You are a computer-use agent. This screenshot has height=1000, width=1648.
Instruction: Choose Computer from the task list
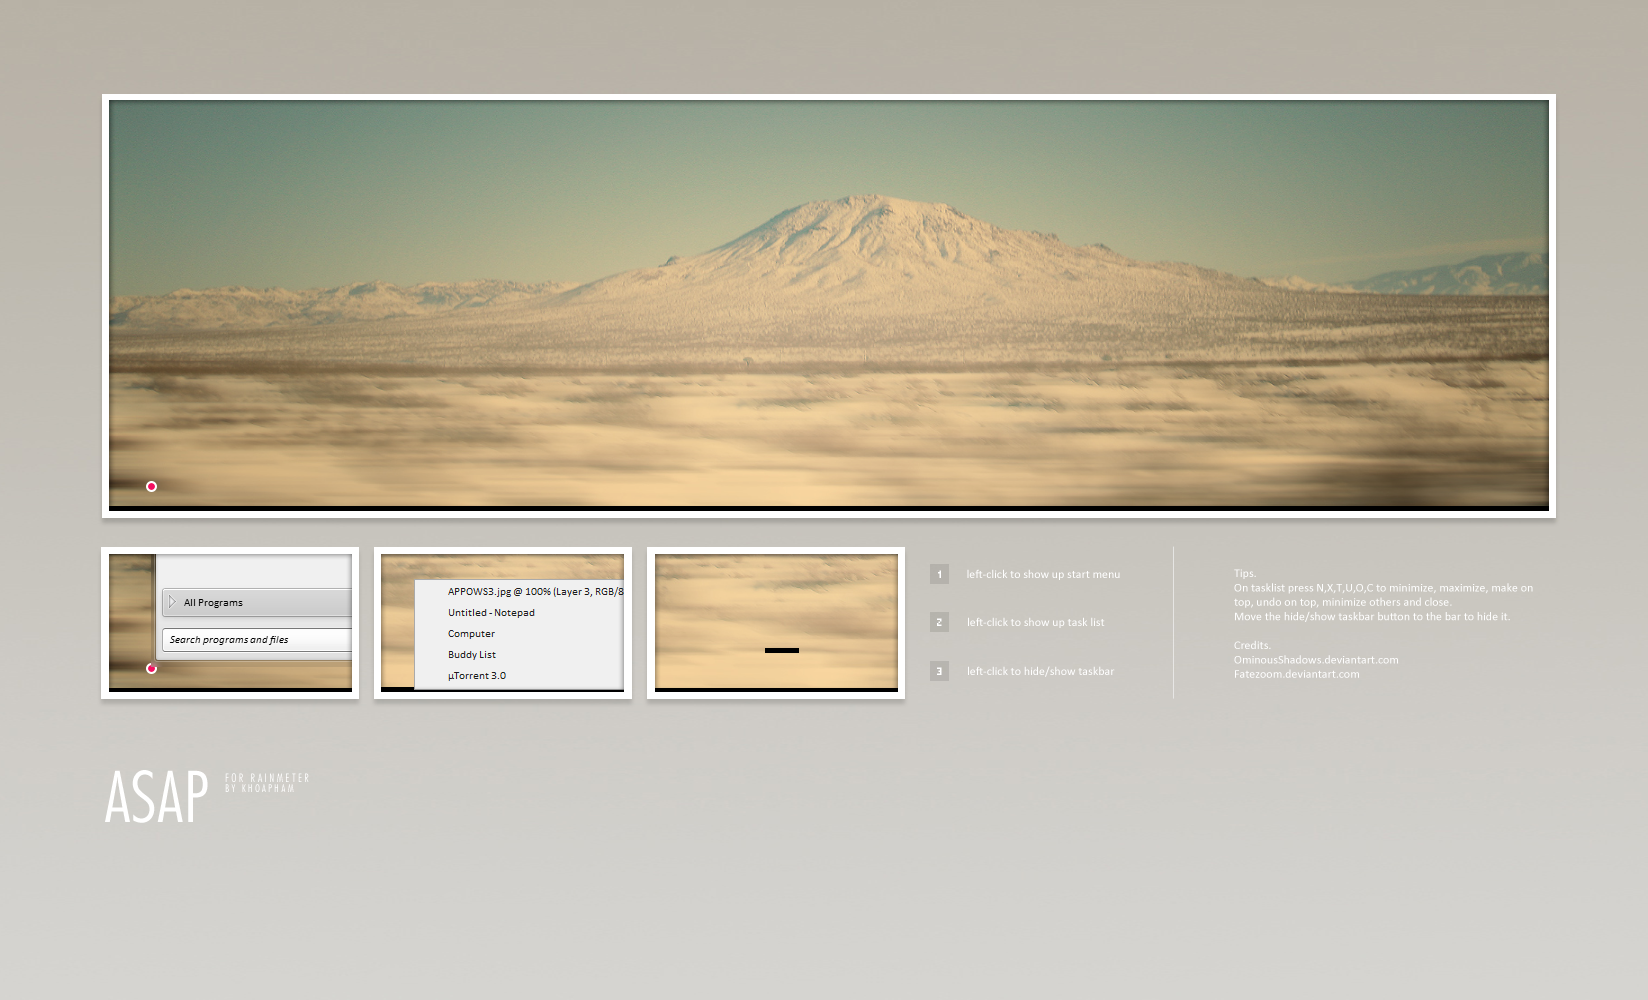pyautogui.click(x=471, y=634)
